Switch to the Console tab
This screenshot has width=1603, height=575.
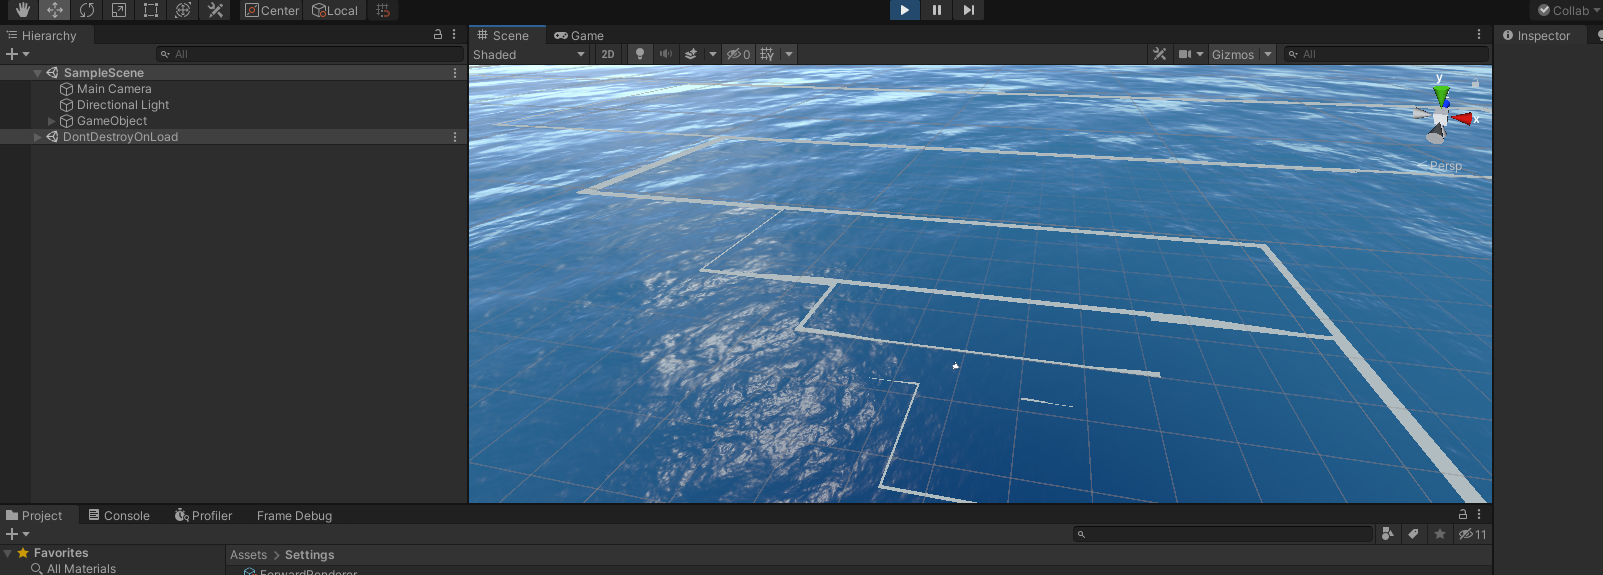119,515
